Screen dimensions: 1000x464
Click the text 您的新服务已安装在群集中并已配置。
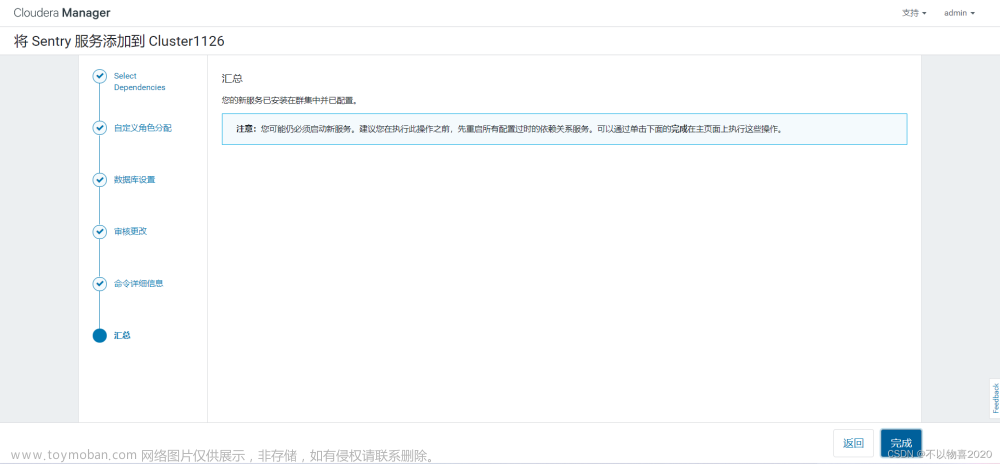[290, 101]
